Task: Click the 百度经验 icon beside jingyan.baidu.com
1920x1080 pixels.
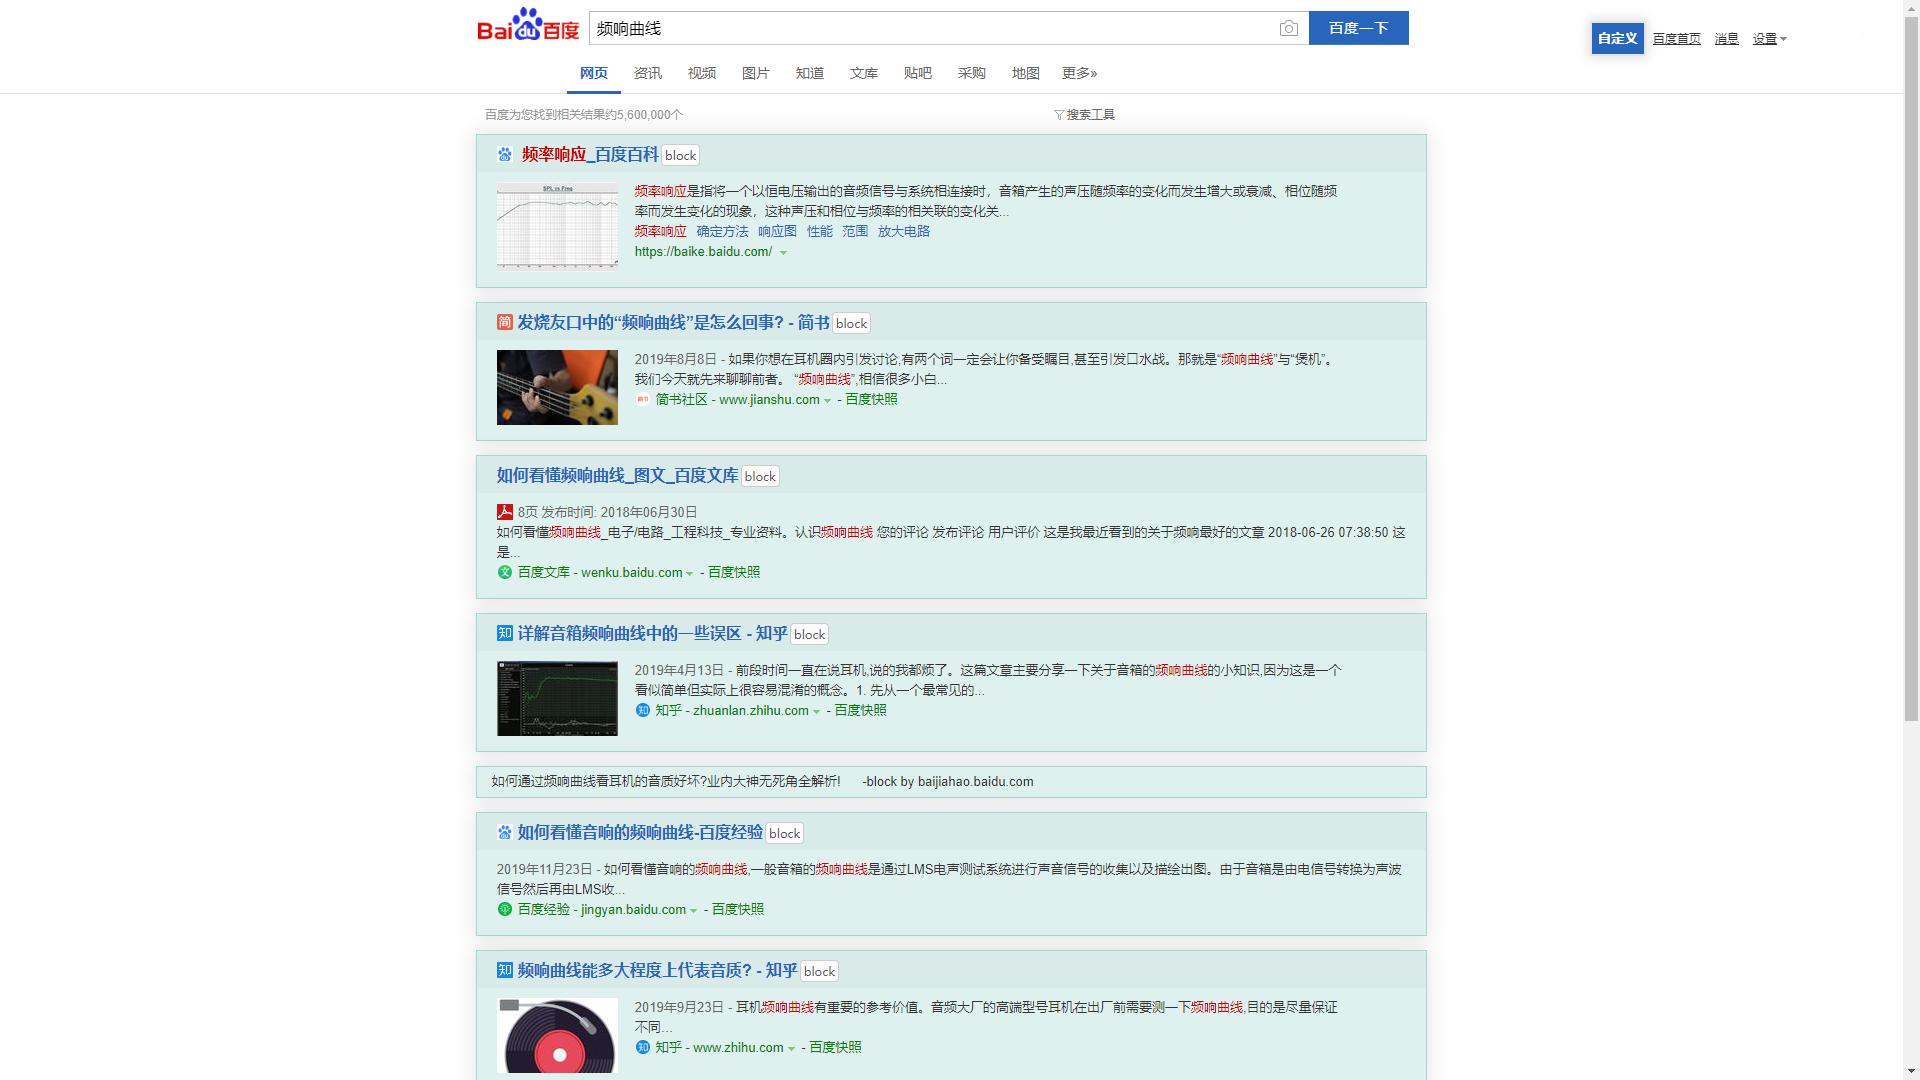Action: tap(505, 910)
